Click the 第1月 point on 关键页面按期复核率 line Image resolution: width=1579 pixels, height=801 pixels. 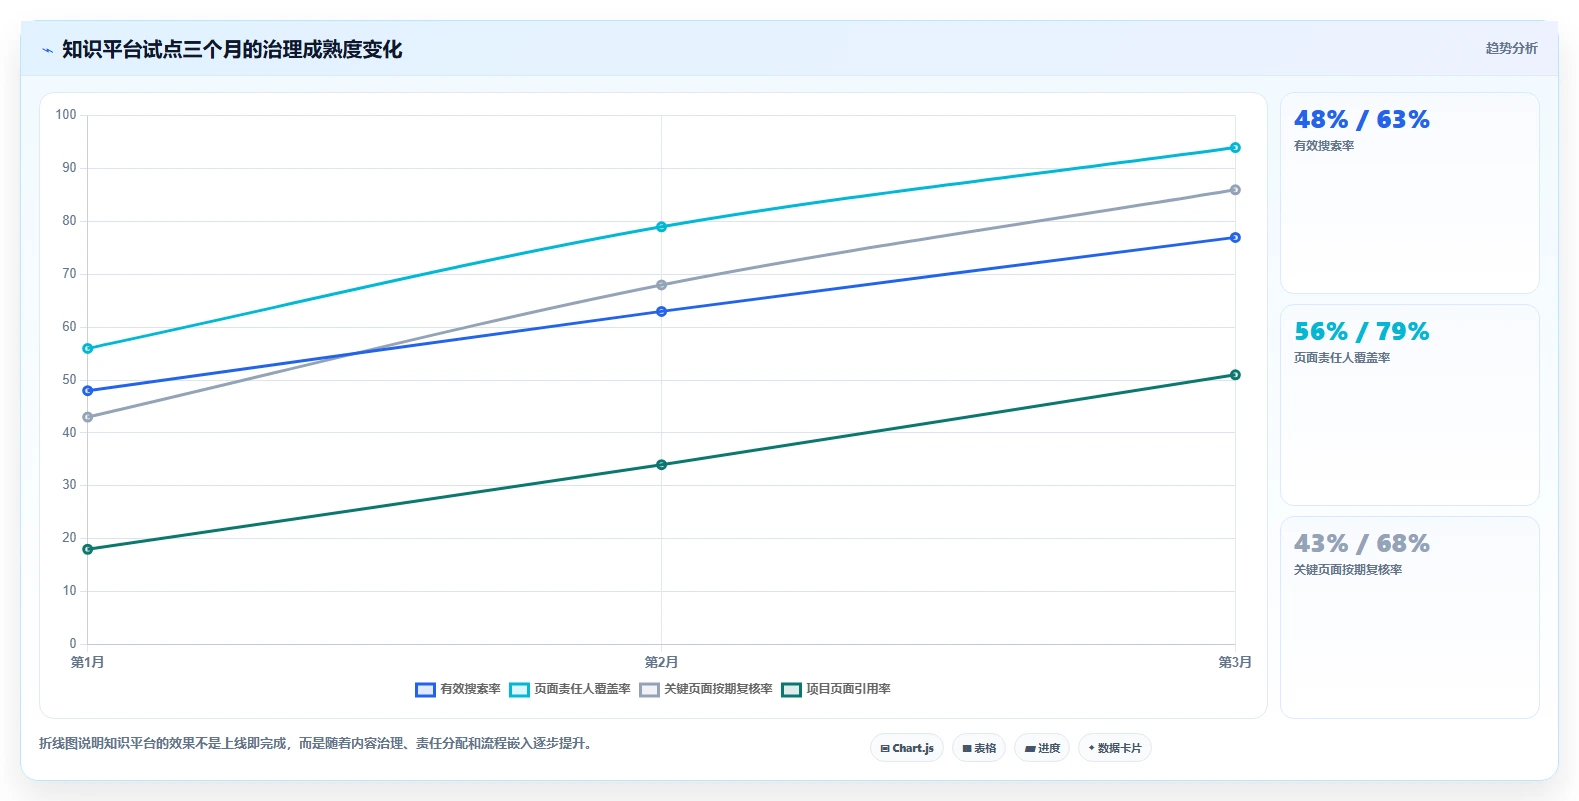[x=88, y=417]
